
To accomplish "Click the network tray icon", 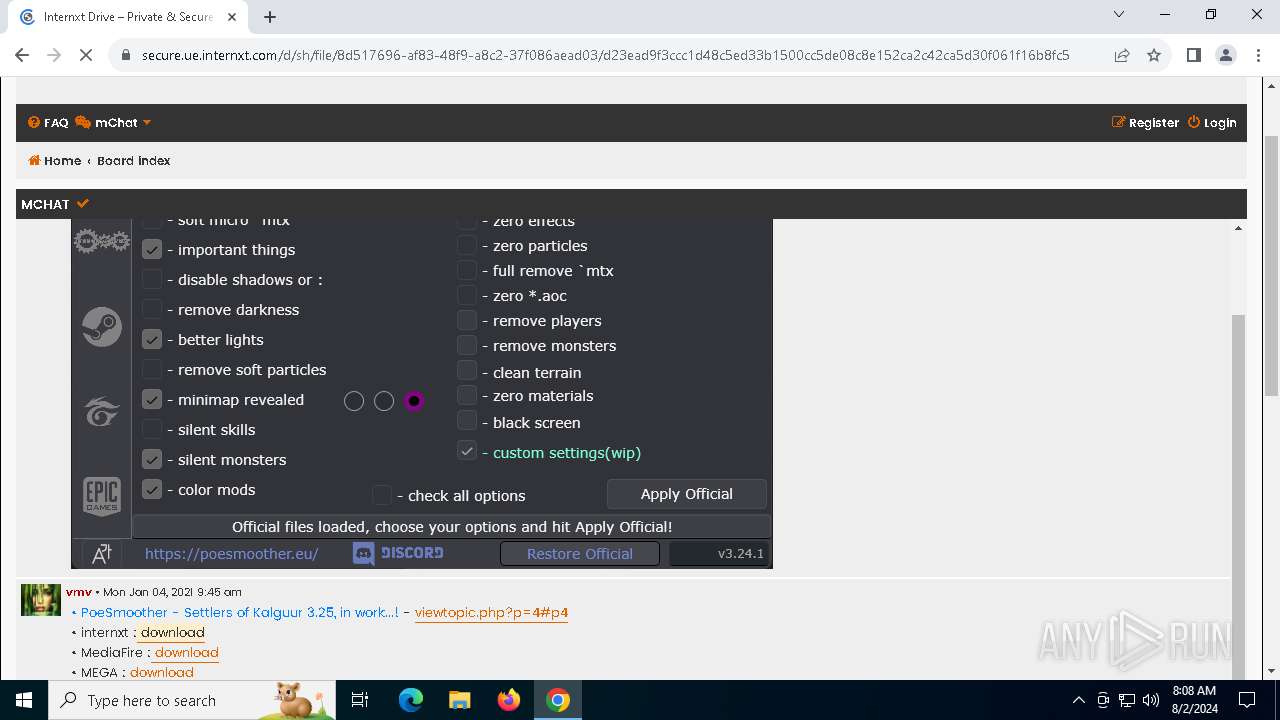I will 1127,700.
